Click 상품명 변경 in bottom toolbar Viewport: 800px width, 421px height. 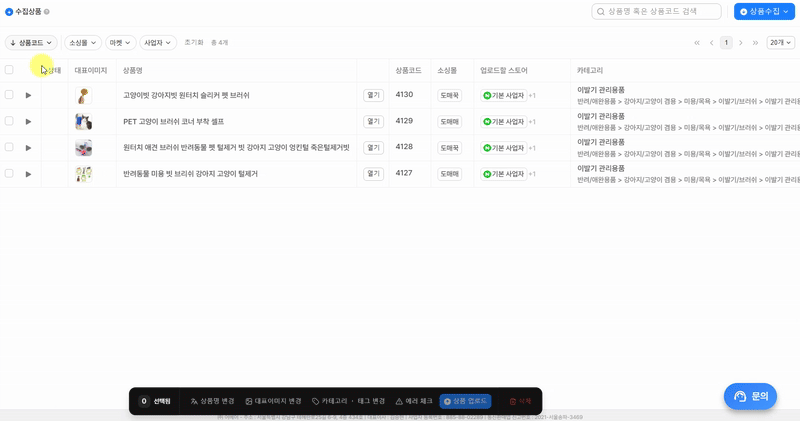point(212,401)
